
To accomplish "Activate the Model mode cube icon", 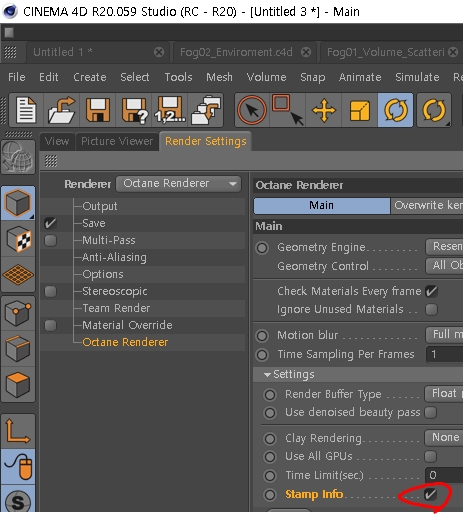I will coord(18,203).
